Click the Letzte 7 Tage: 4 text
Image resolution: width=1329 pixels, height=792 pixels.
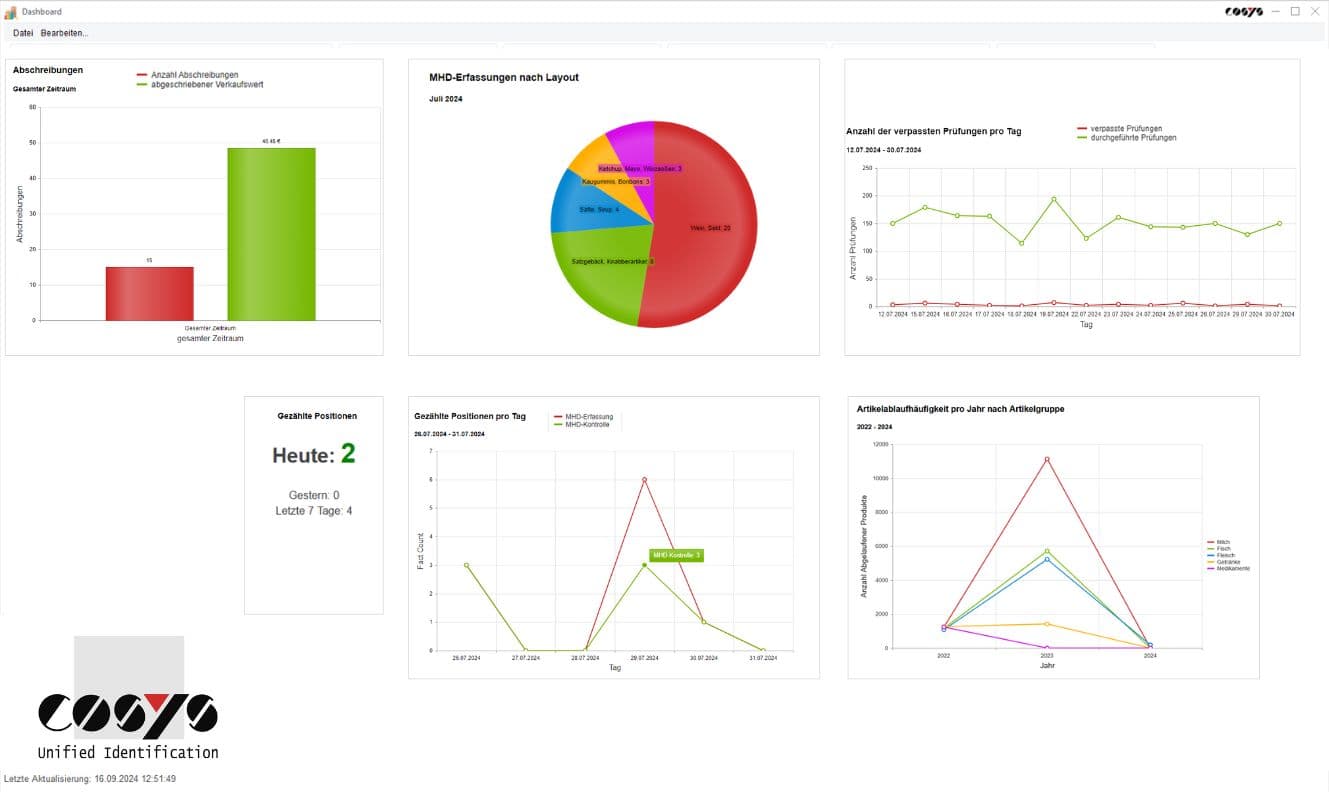coord(314,511)
